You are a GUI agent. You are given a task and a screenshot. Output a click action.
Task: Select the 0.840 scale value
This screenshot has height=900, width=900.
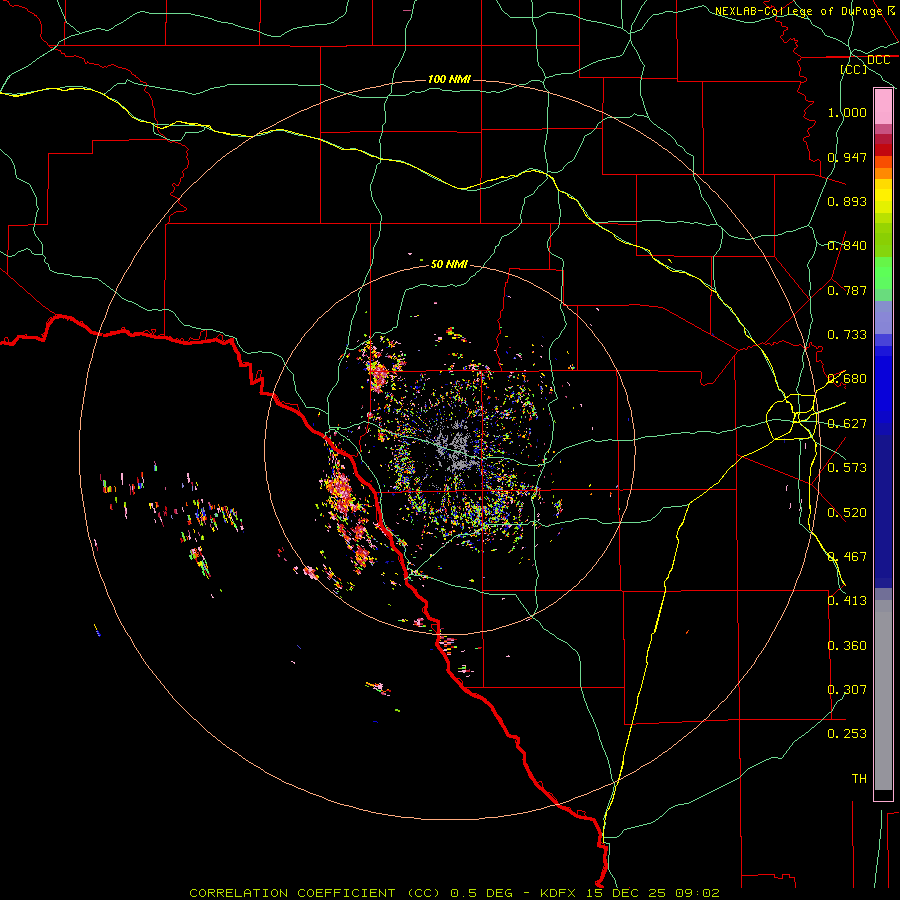pyautogui.click(x=847, y=246)
